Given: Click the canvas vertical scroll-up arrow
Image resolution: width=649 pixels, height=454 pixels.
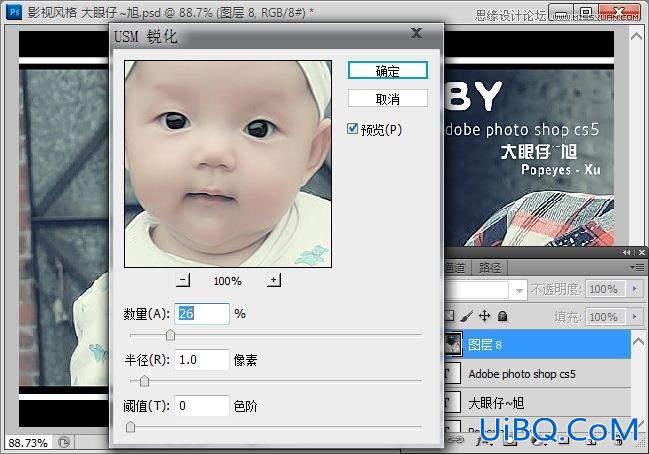Looking at the screenshot, I should click(637, 36).
